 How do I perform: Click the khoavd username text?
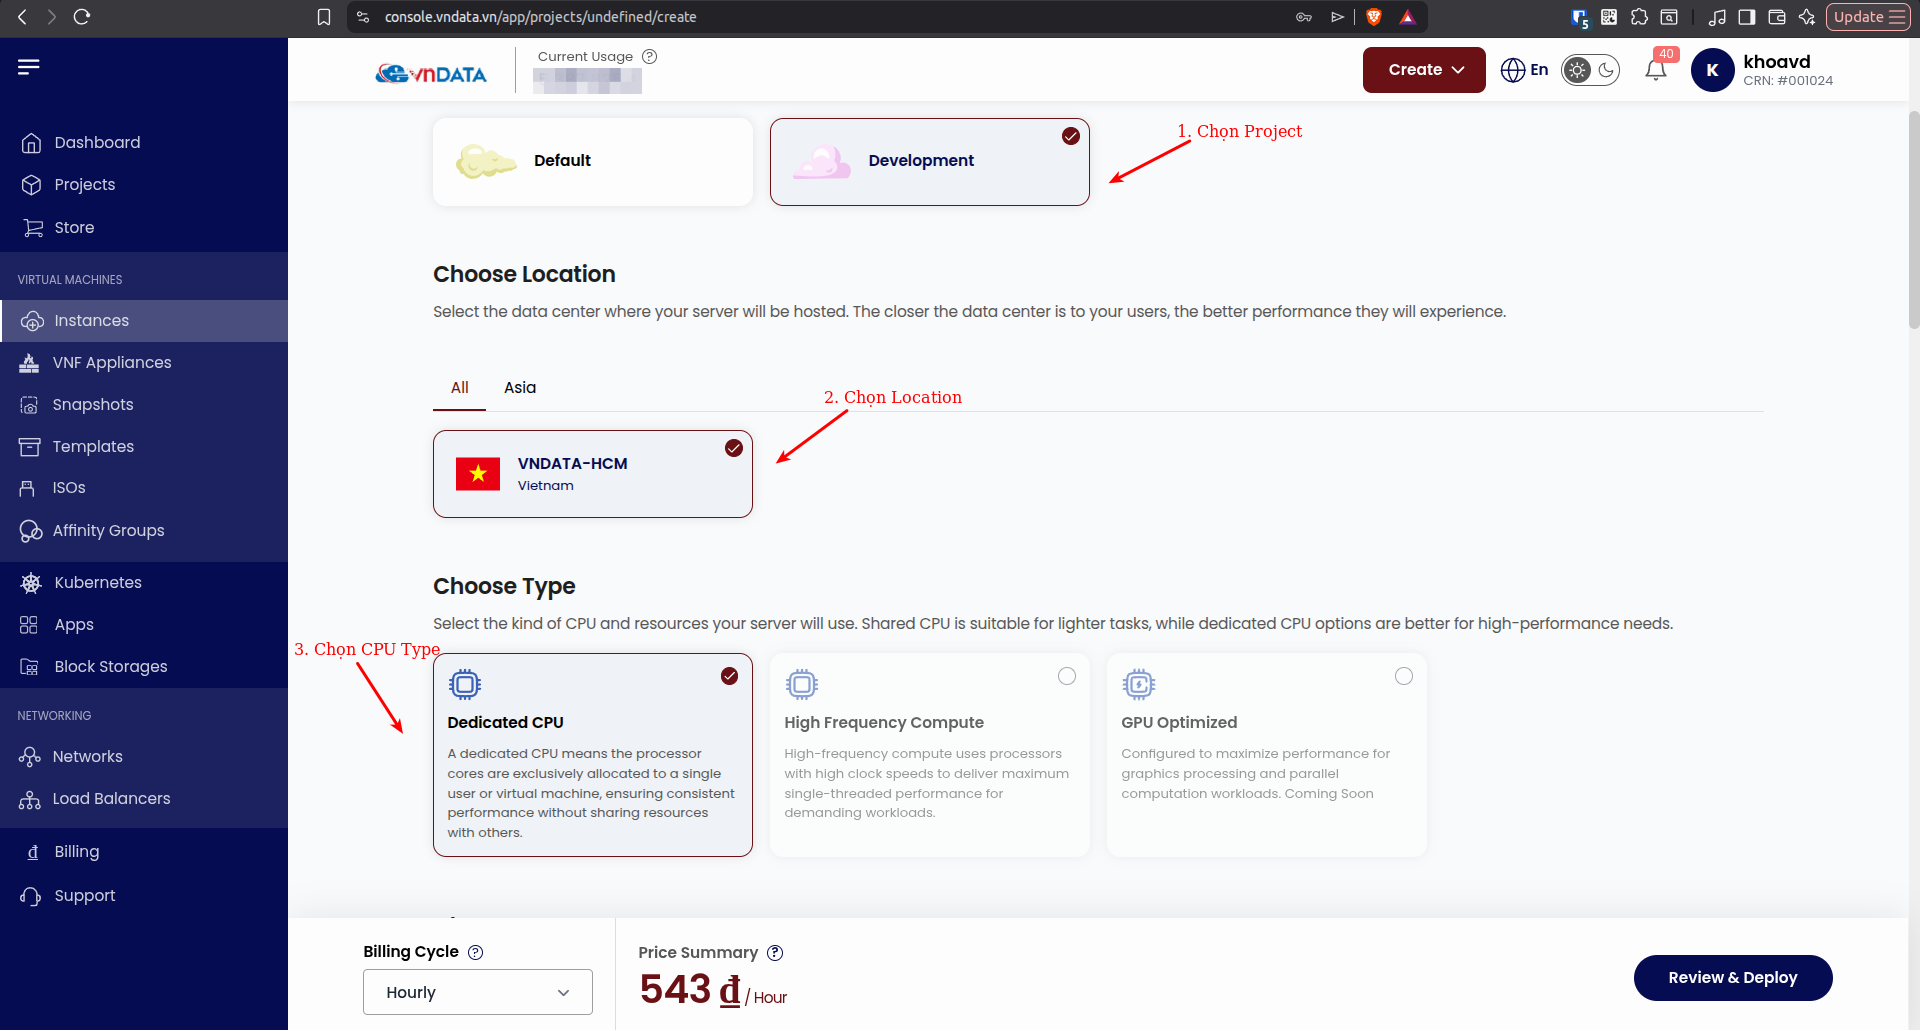click(1777, 62)
